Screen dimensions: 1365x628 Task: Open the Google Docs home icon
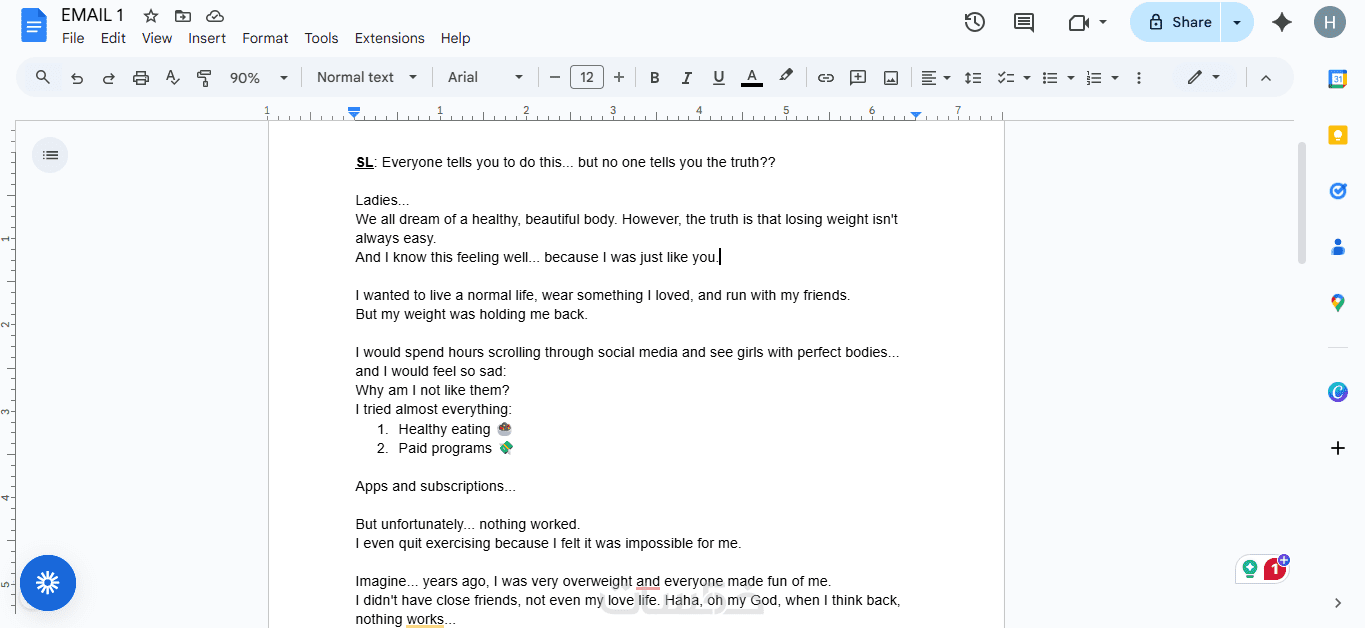pyautogui.click(x=34, y=25)
